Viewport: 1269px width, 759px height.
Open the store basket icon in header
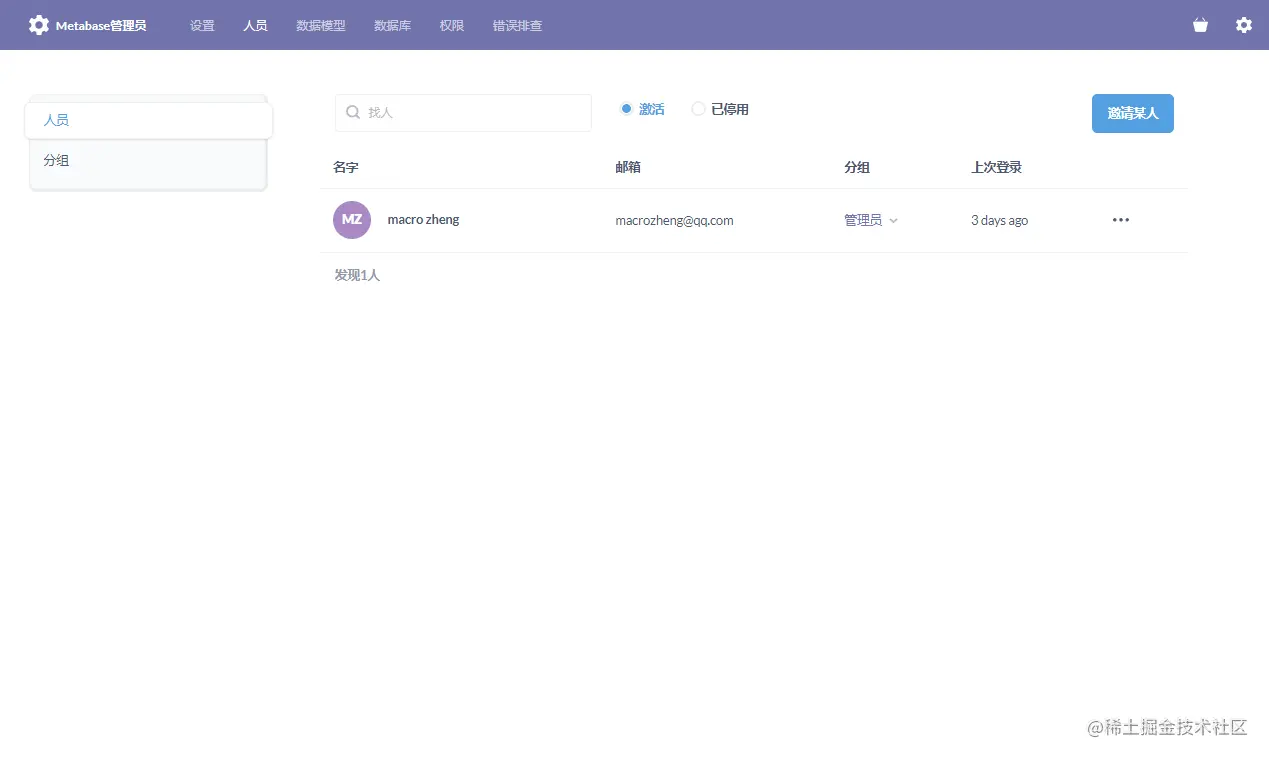tap(1200, 25)
